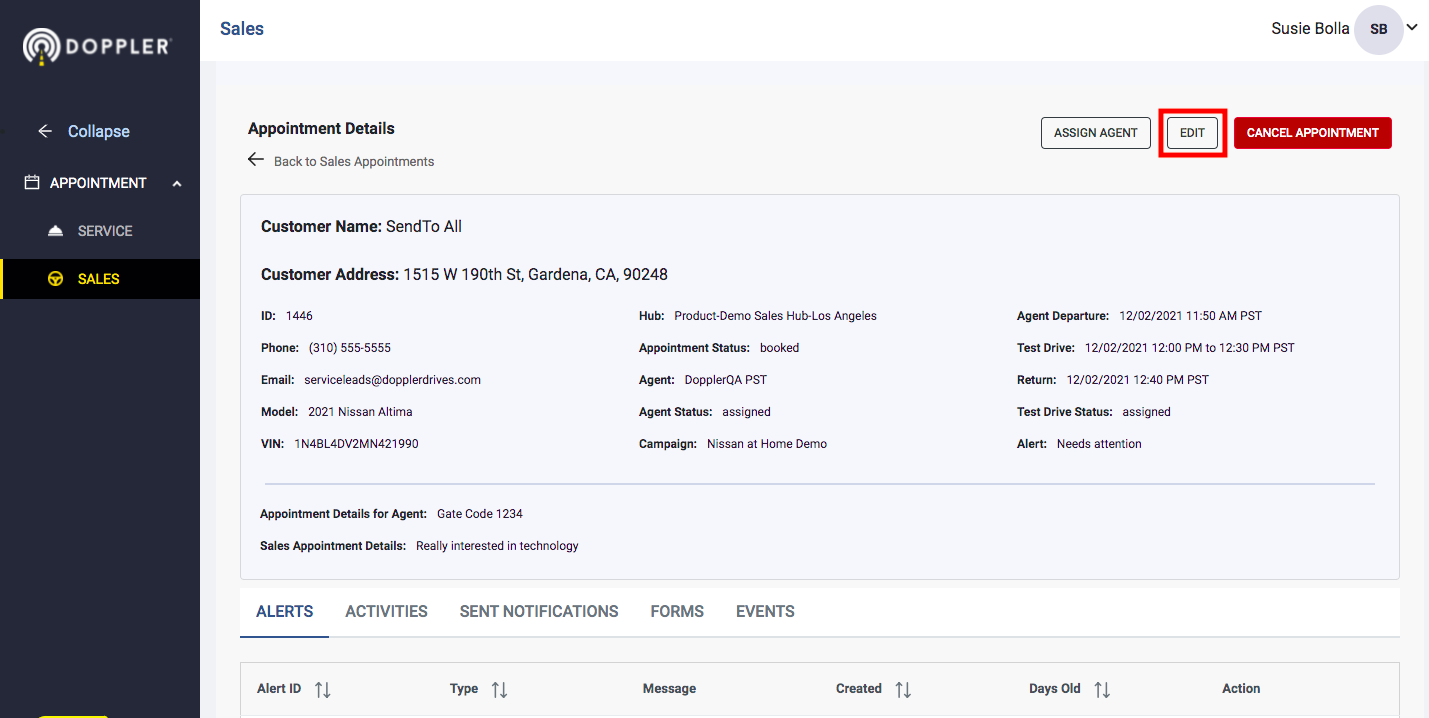Collapse the Appointment menu chevron

pyautogui.click(x=177, y=184)
